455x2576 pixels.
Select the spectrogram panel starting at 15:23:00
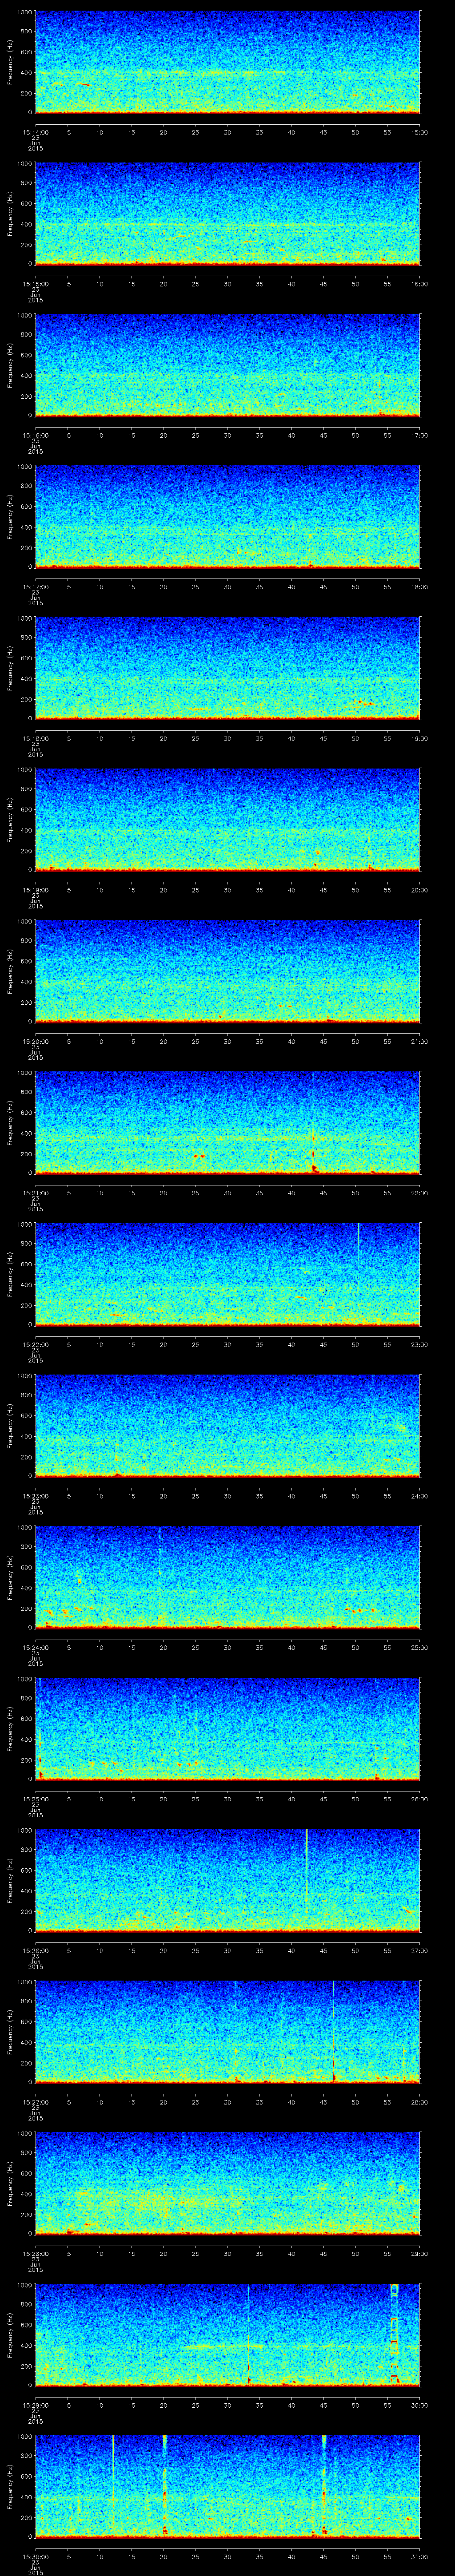(228, 1425)
